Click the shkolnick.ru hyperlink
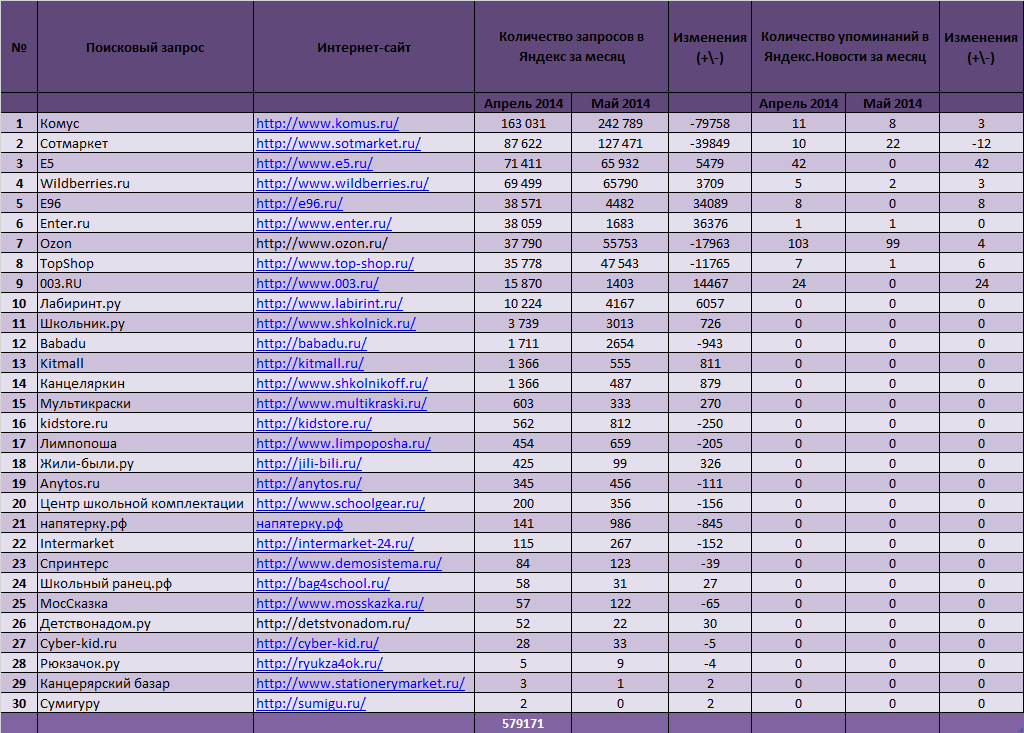The image size is (1024, 733). (336, 324)
